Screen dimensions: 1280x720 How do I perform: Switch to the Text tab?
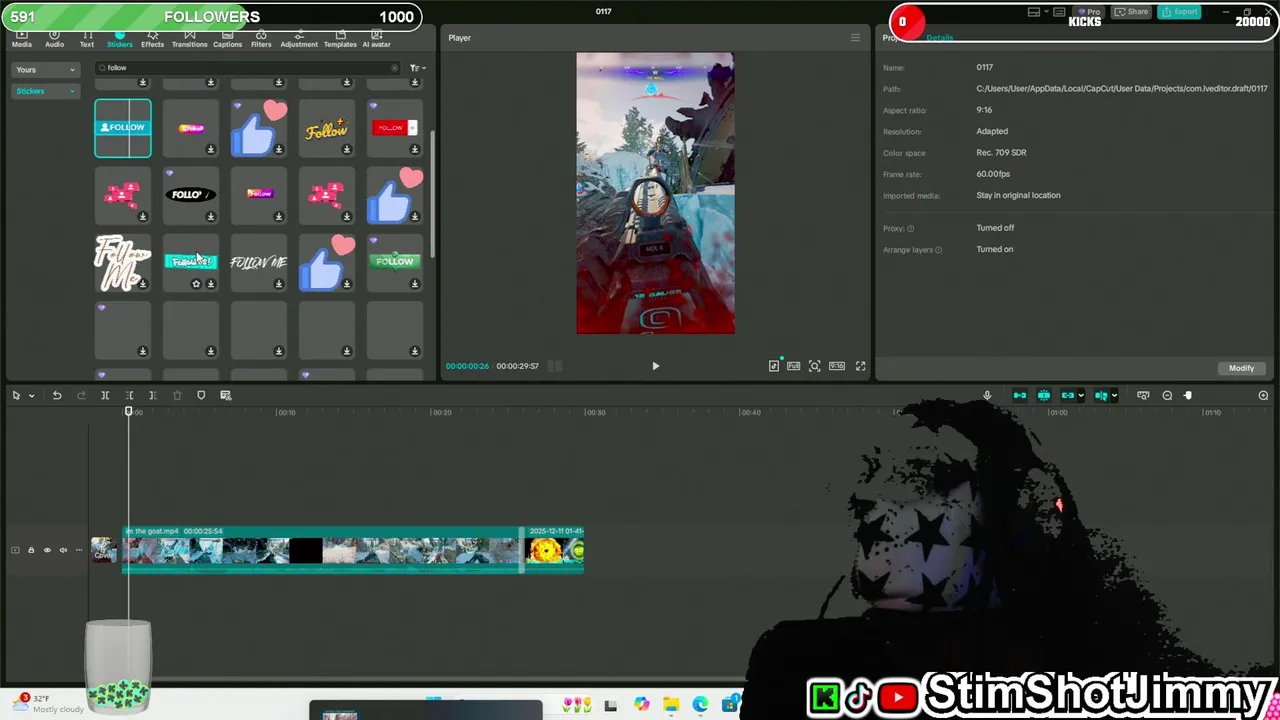click(87, 40)
